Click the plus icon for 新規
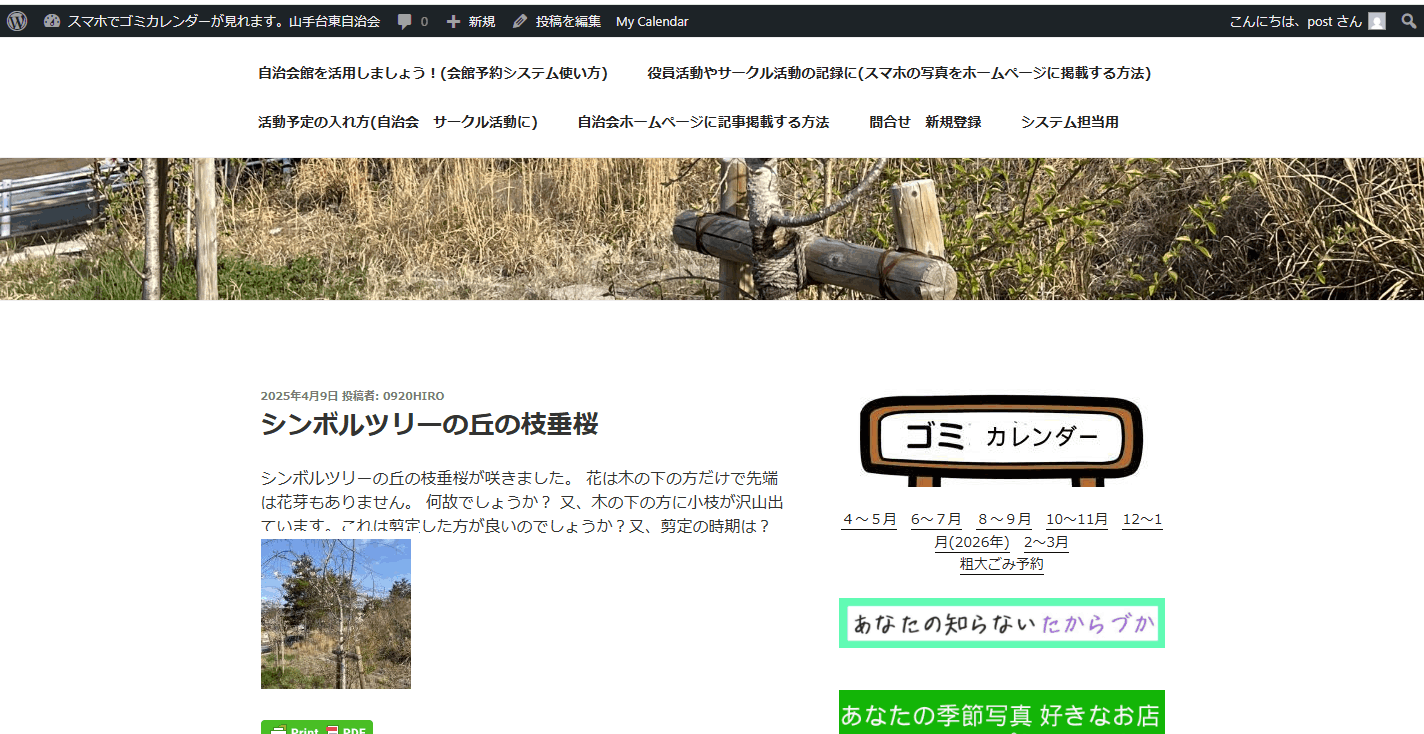Image resolution: width=1424 pixels, height=734 pixels. pyautogui.click(x=453, y=21)
